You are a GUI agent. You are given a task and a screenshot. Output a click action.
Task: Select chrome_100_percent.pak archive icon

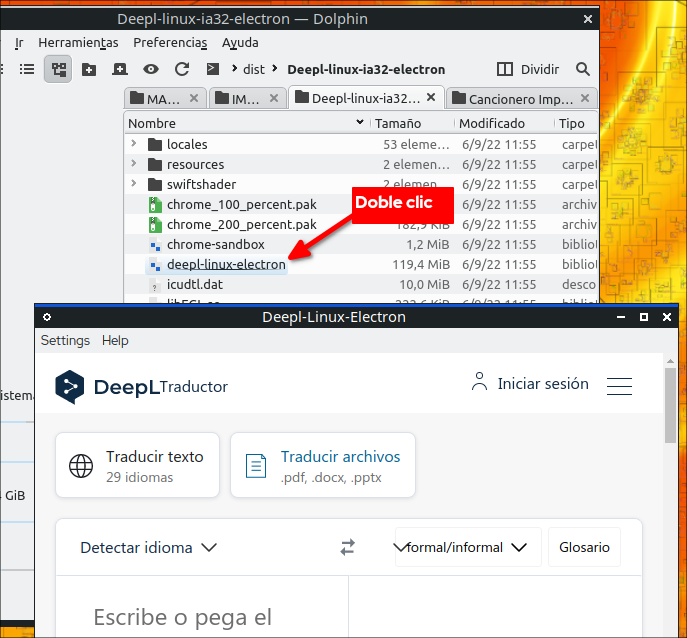155,205
